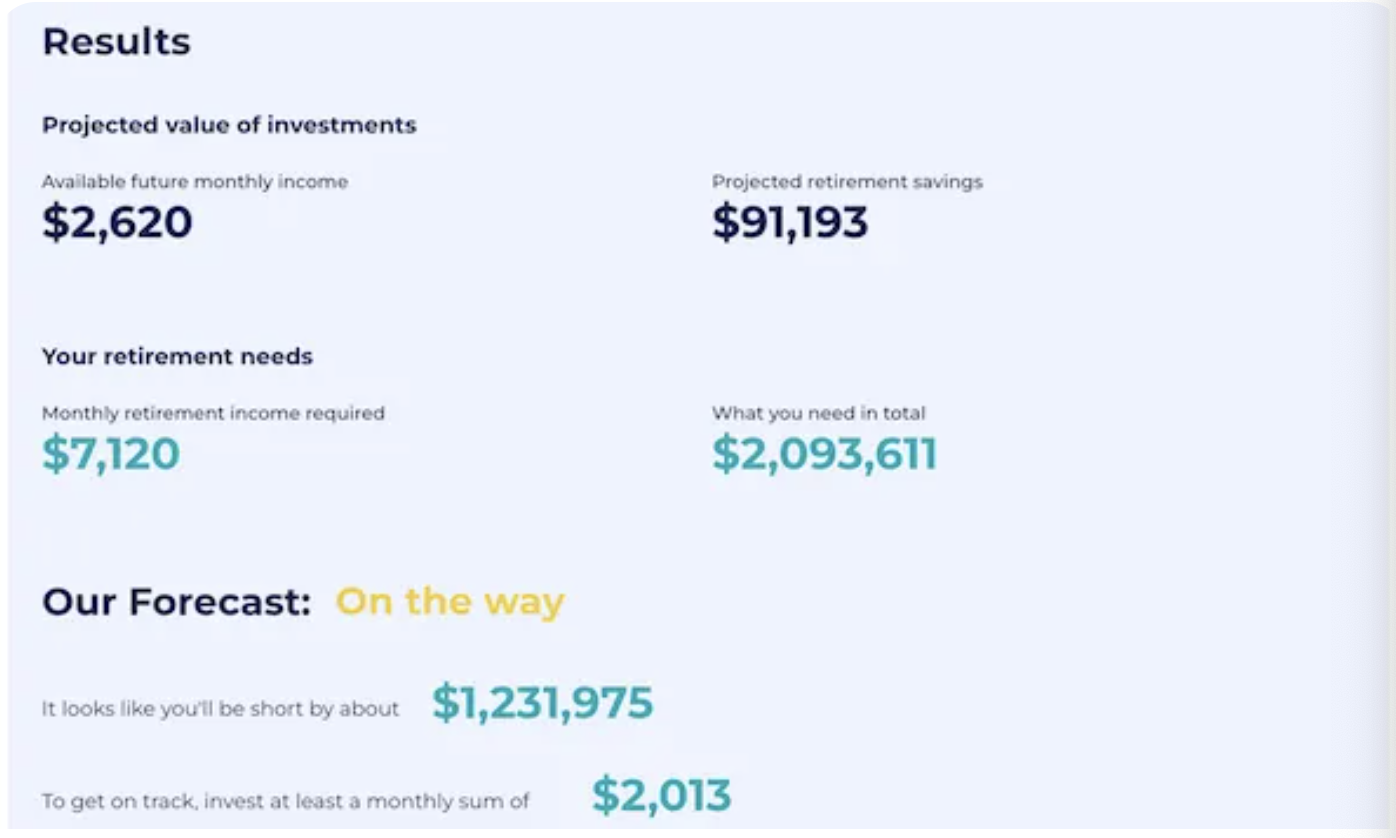This screenshot has width=1396, height=838.
Task: Click the Projected retirement savings label
Action: pos(847,182)
